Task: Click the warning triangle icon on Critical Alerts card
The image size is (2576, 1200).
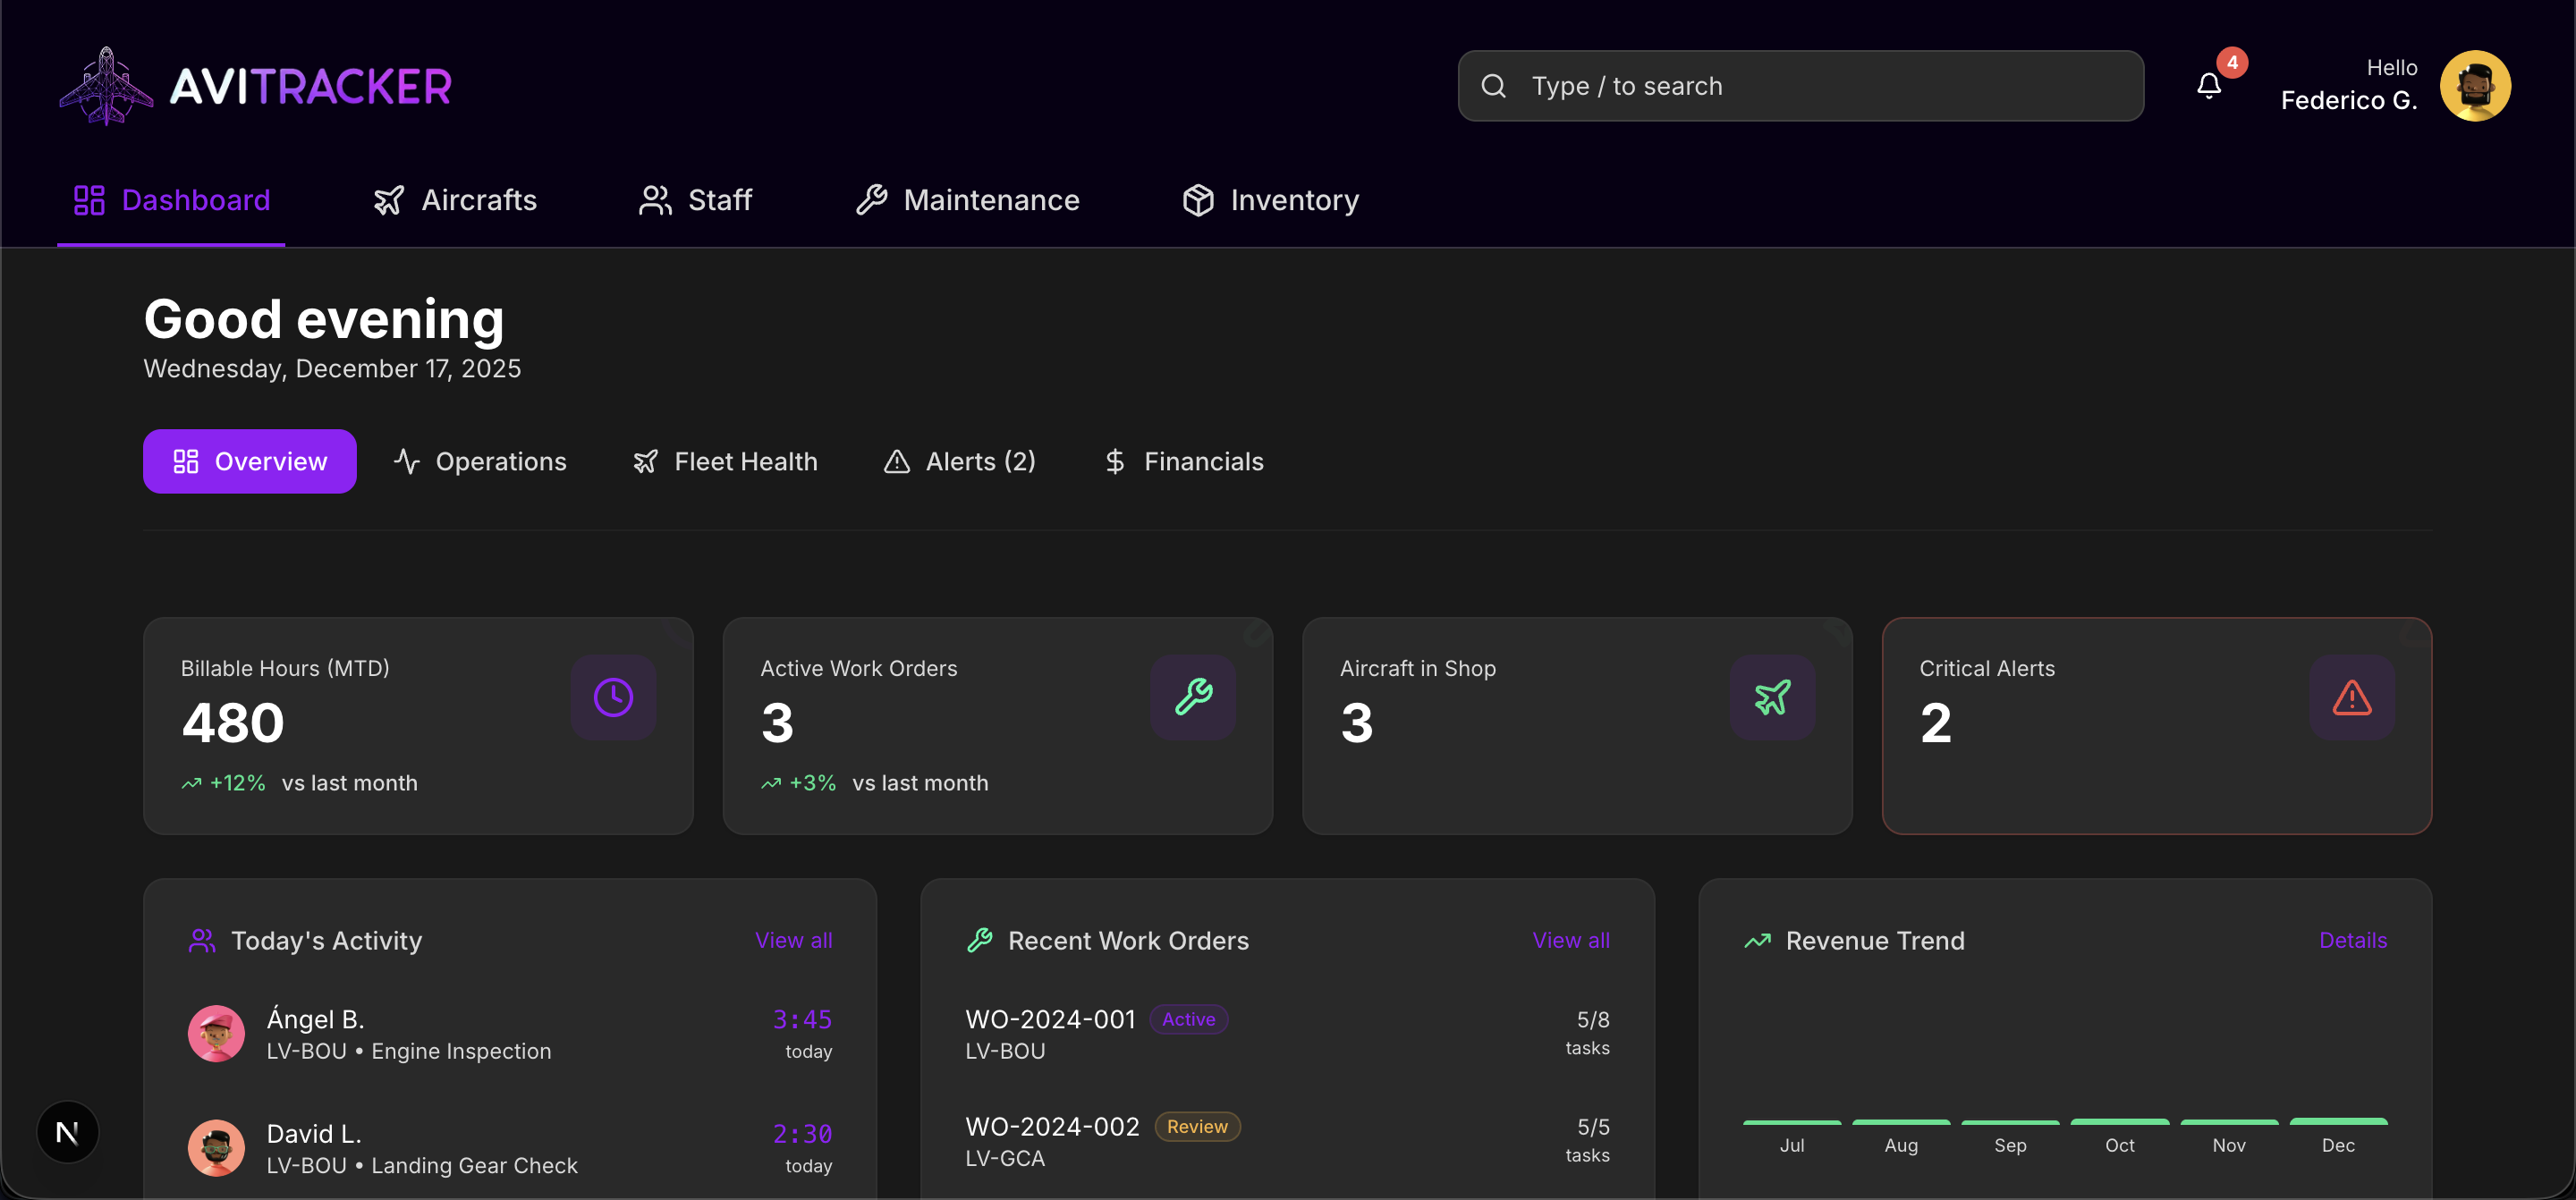Action: (x=2351, y=697)
